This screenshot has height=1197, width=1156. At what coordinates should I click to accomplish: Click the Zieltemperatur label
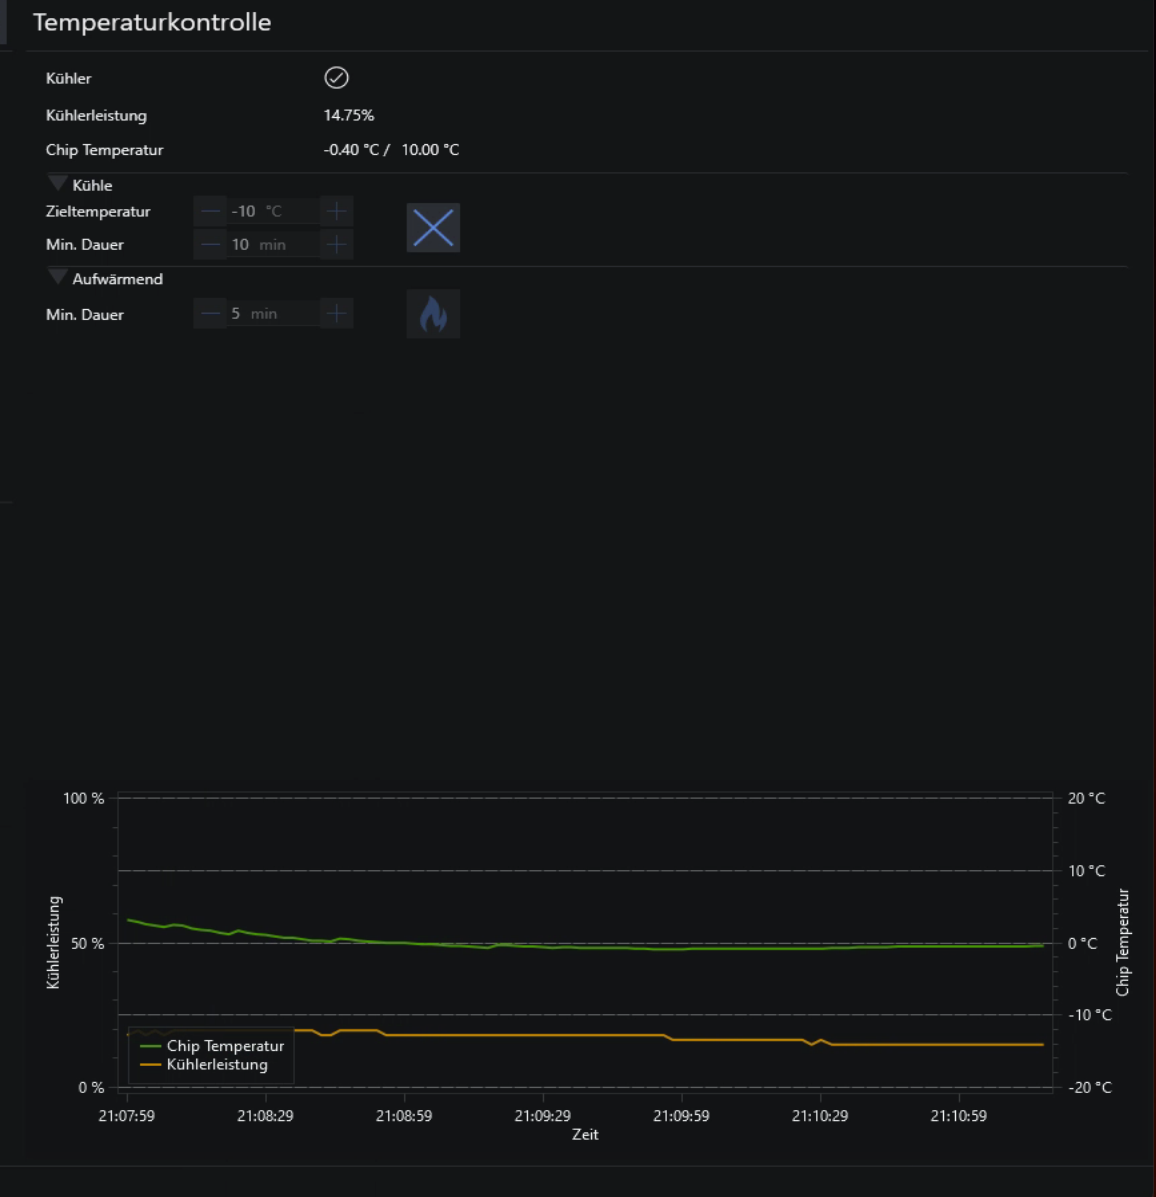coord(98,211)
